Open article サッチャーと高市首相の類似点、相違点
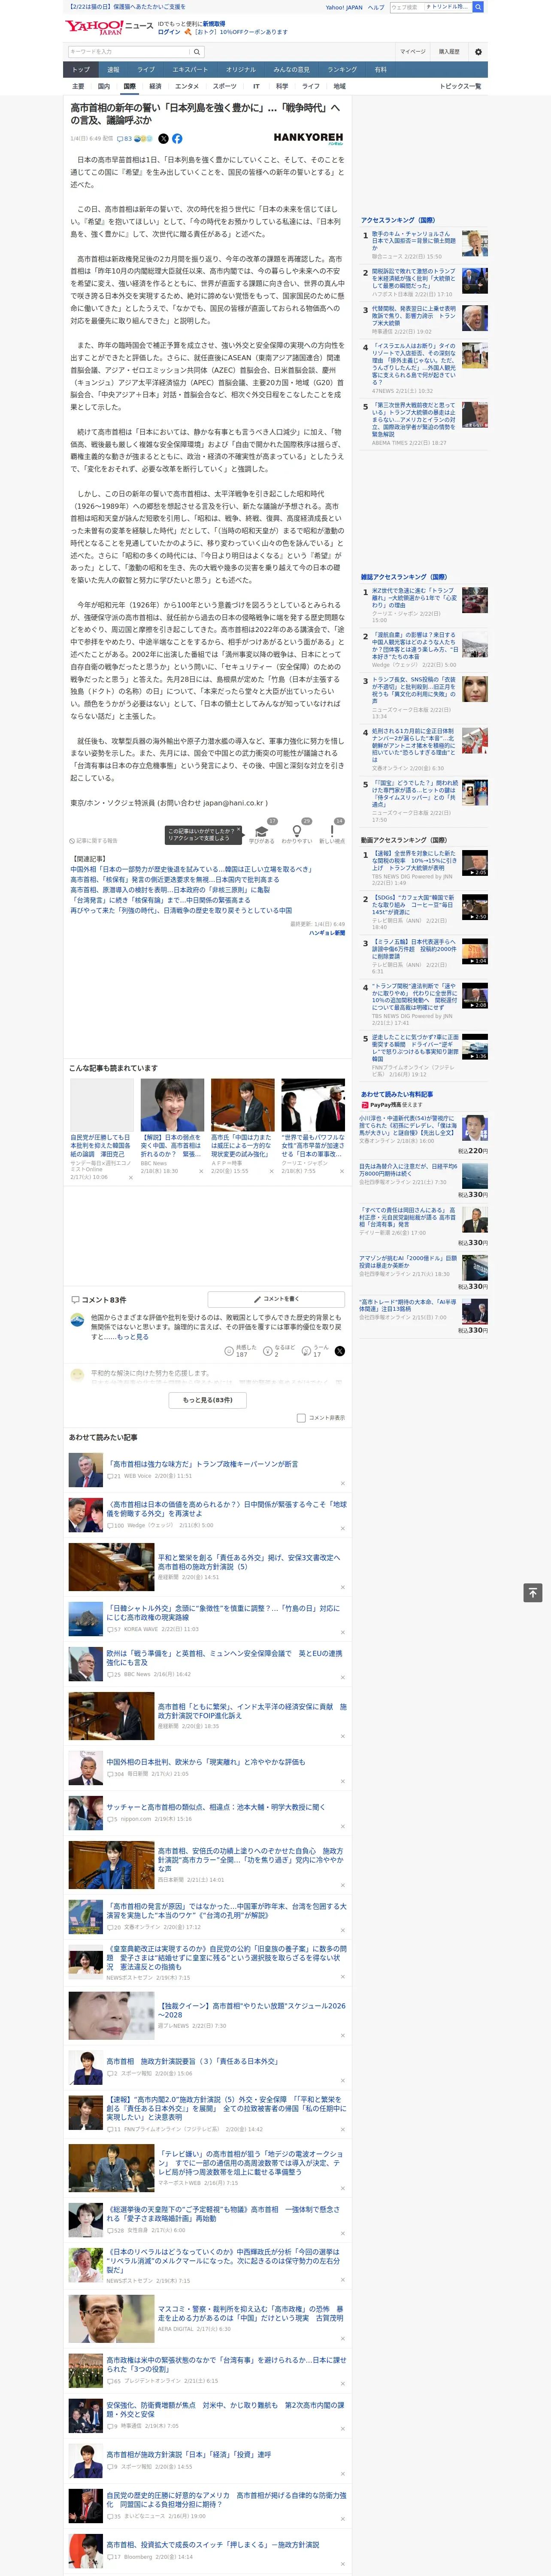This screenshot has height=2576, width=551. (x=216, y=1807)
